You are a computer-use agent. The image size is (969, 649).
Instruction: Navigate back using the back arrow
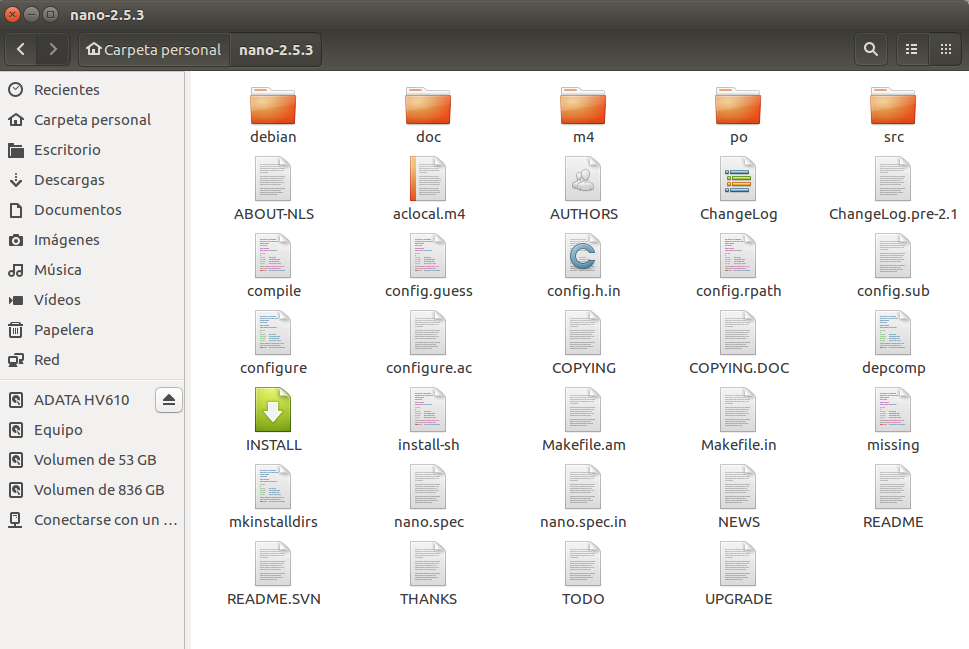tap(20, 48)
